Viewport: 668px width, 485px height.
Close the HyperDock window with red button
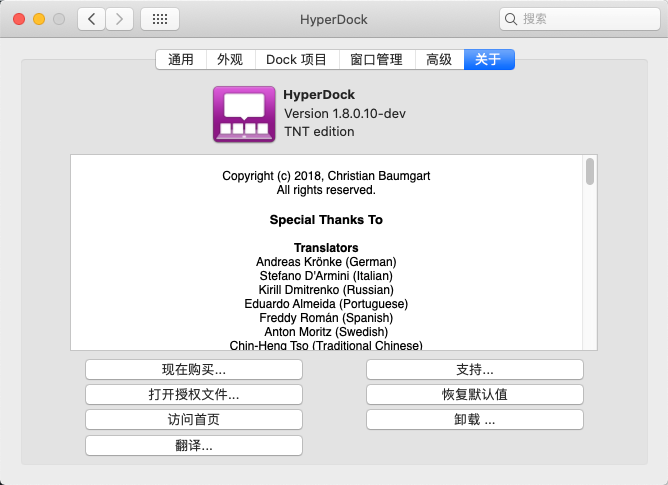pyautogui.click(x=19, y=19)
